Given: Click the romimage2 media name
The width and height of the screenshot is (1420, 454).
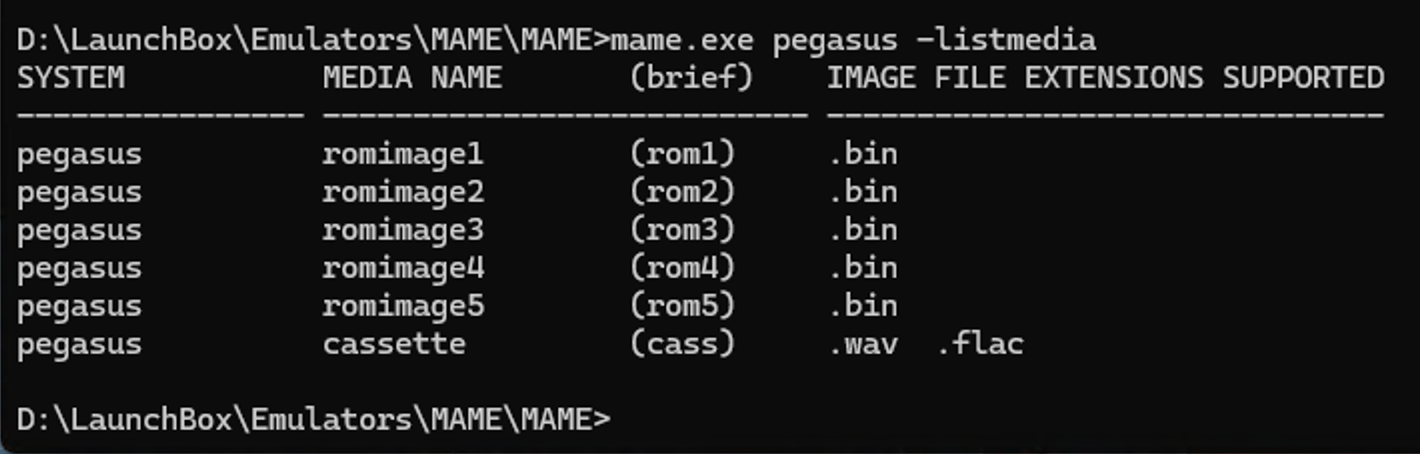Looking at the screenshot, I should [403, 192].
